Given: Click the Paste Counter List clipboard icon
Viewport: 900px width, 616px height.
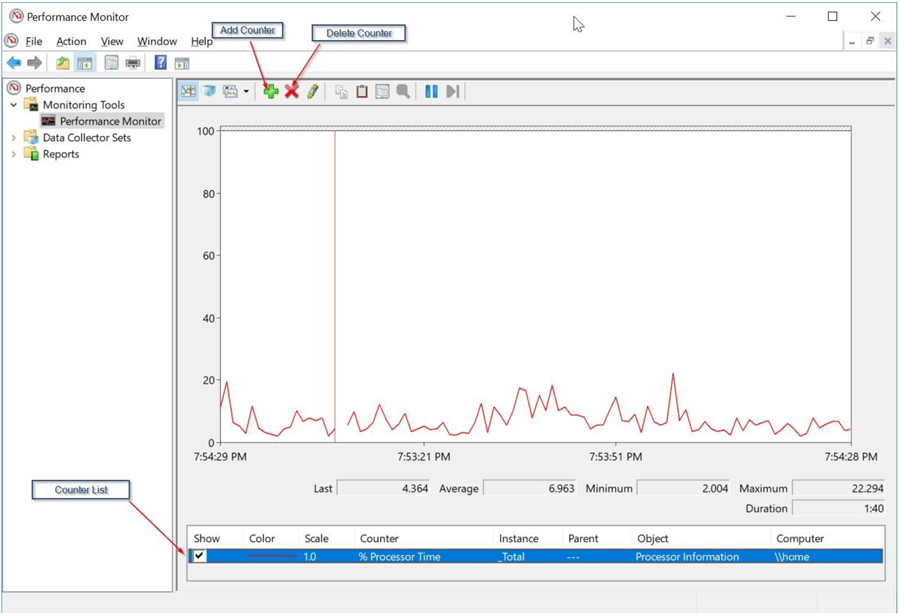Looking at the screenshot, I should tap(362, 91).
